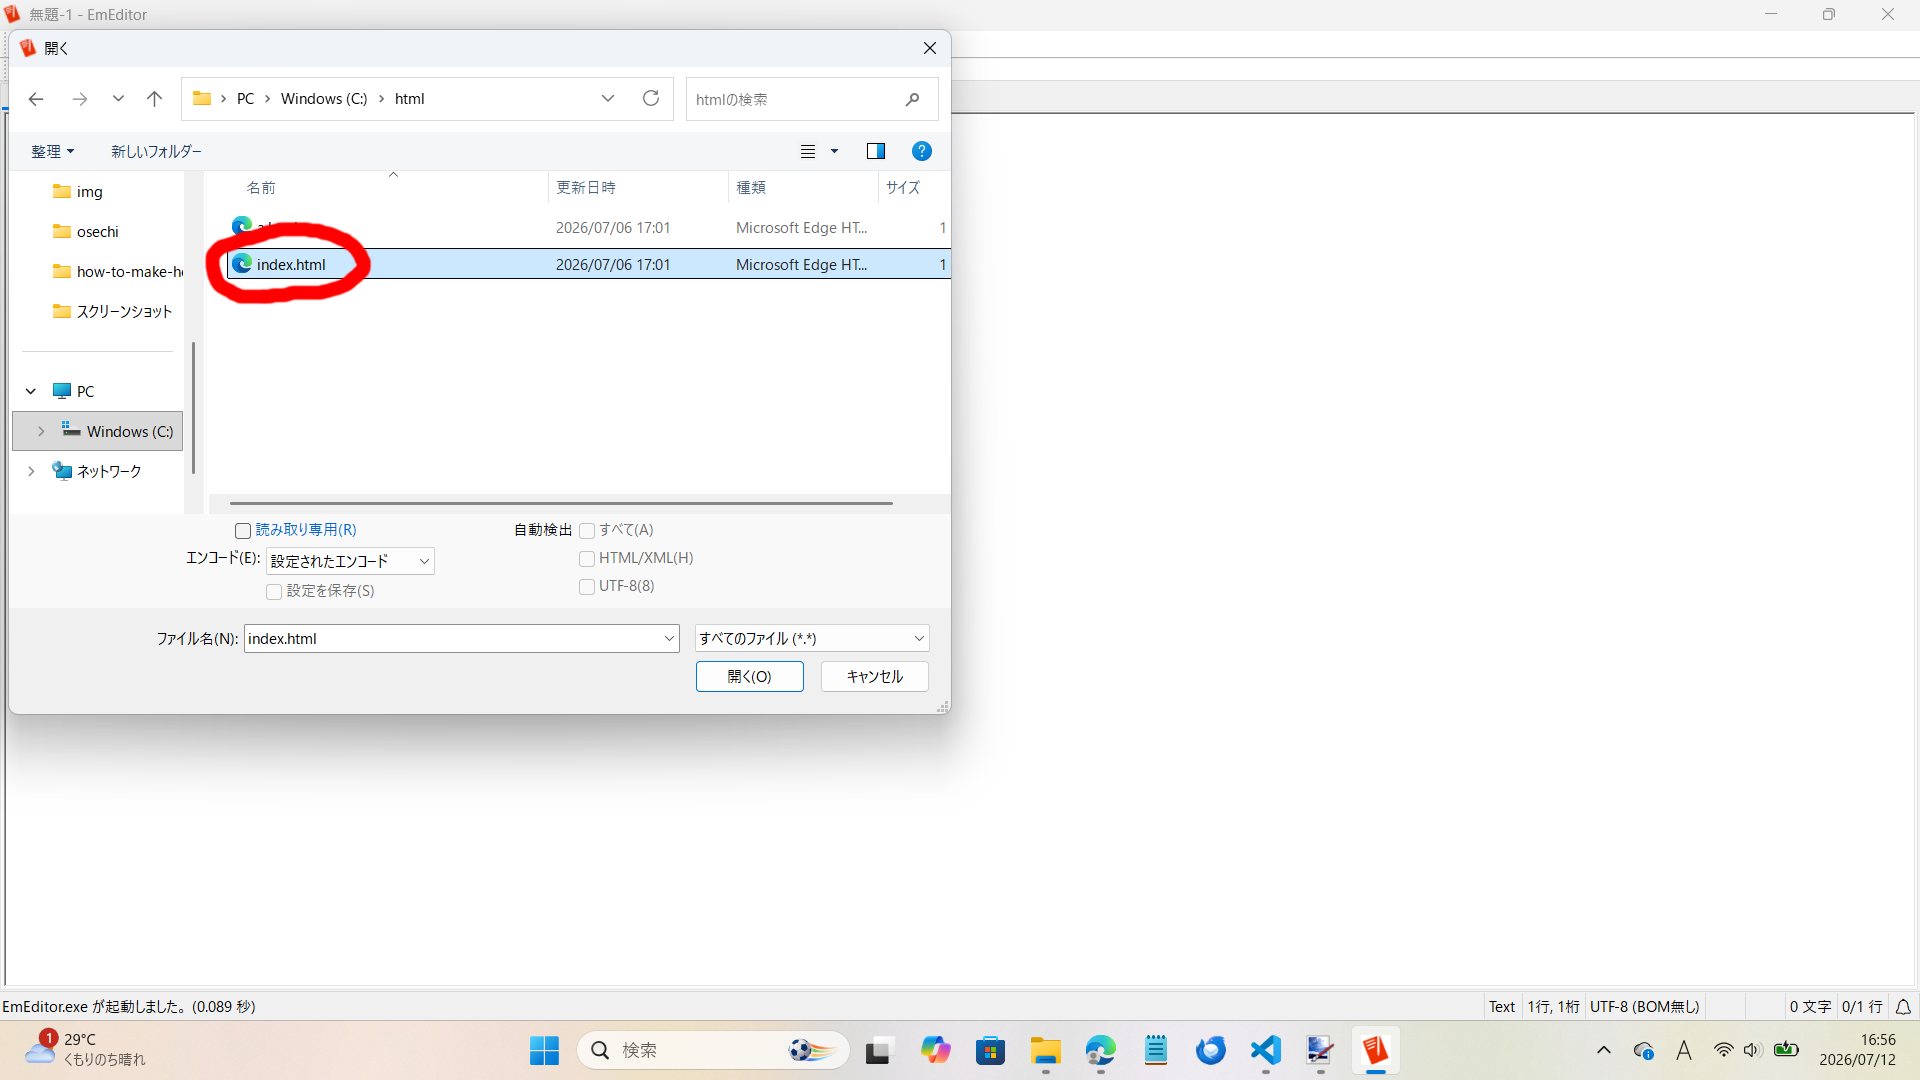Viewport: 1920px width, 1080px height.
Task: Enable the 読み取り専用(R) checkbox
Action: [243, 531]
